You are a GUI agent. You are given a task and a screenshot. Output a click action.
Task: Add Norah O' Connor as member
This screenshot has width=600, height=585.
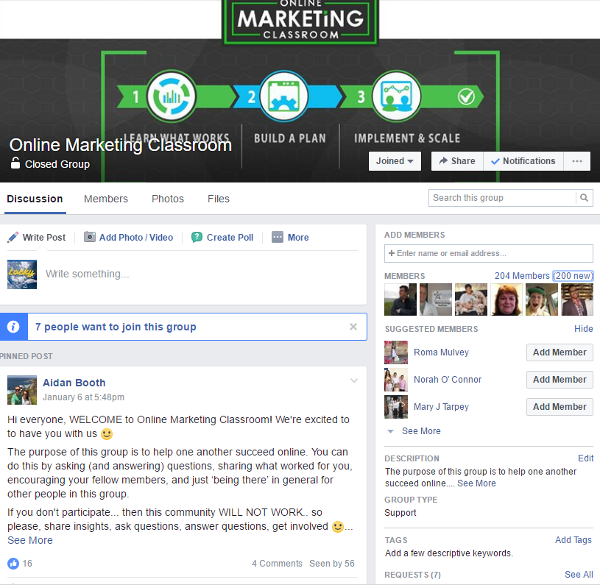[x=559, y=380]
